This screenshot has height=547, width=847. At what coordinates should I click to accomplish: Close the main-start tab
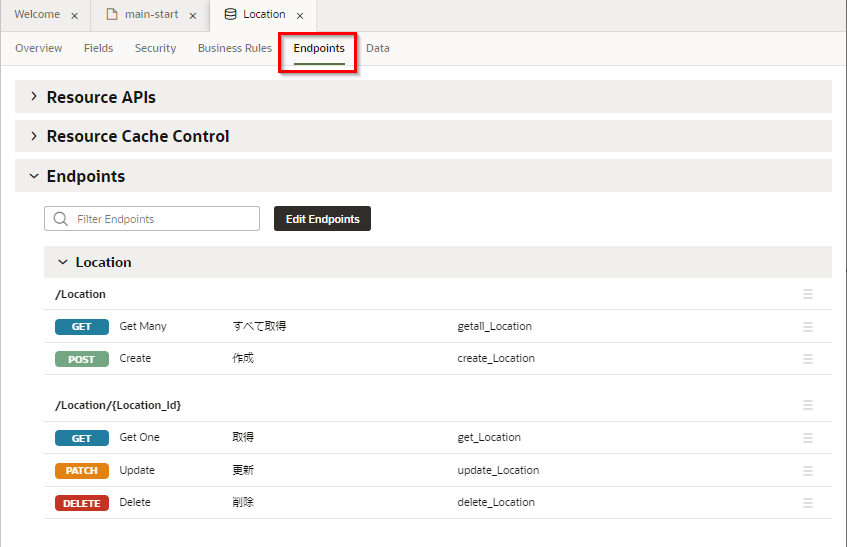point(193,16)
